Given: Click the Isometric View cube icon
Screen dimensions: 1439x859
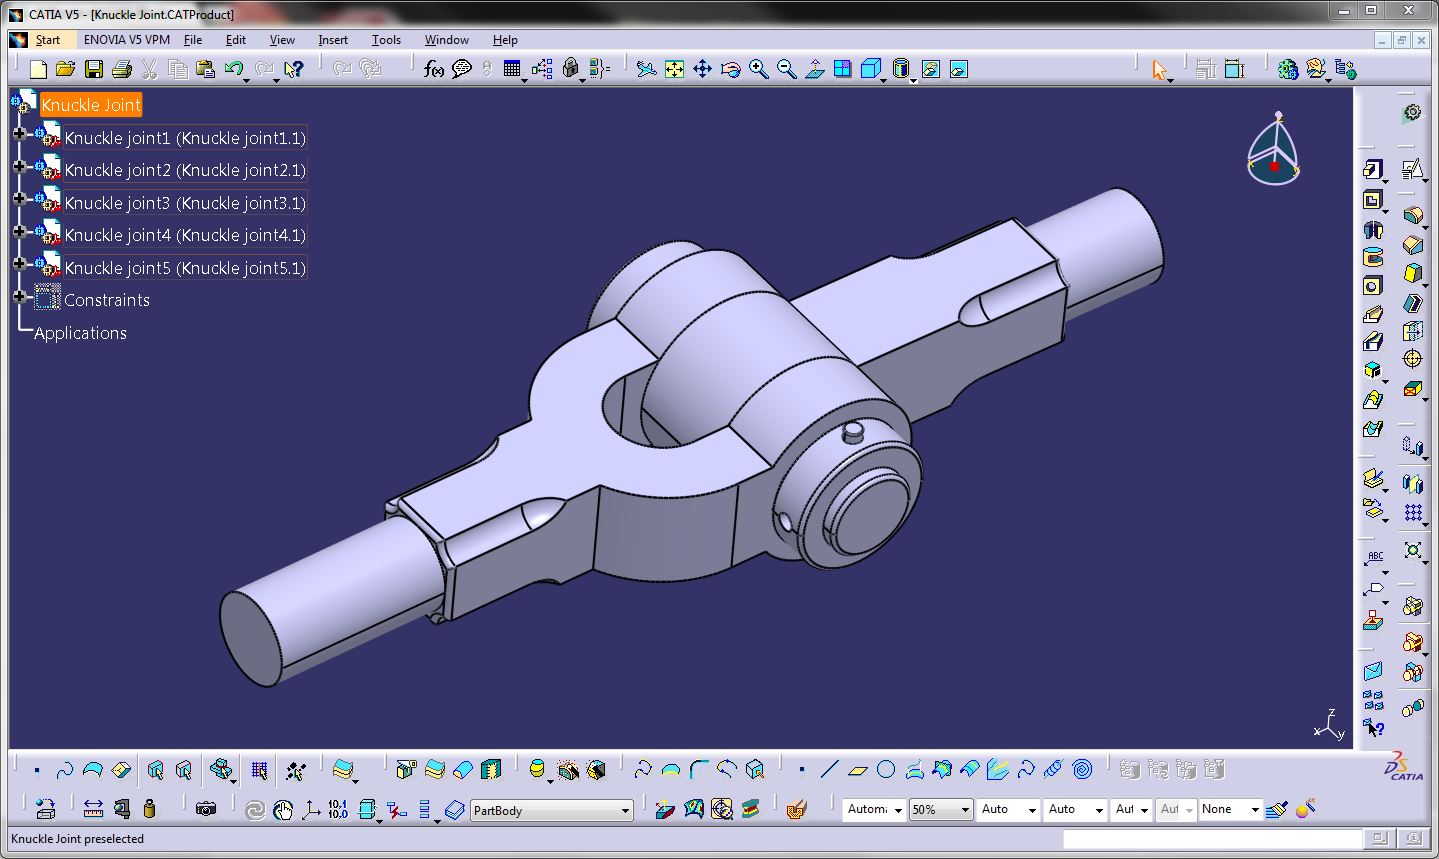Looking at the screenshot, I should pyautogui.click(x=871, y=69).
